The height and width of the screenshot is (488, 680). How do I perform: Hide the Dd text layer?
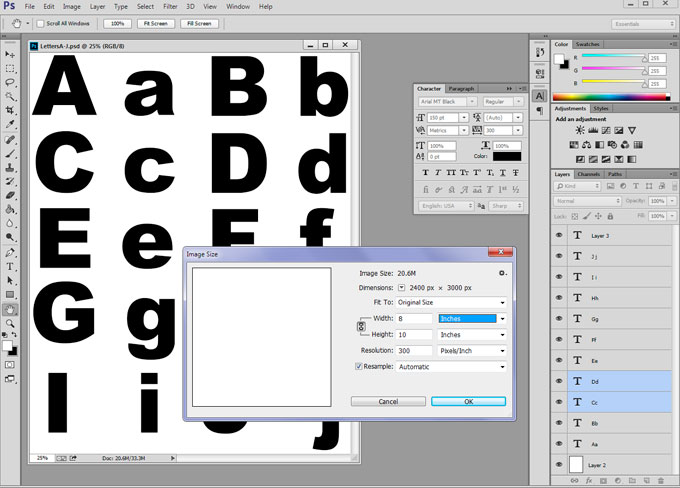(x=559, y=381)
